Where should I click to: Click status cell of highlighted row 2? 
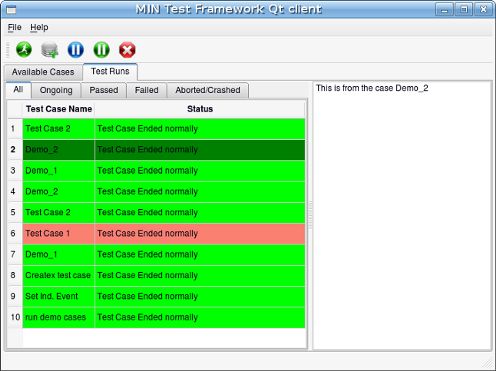pyautogui.click(x=200, y=150)
